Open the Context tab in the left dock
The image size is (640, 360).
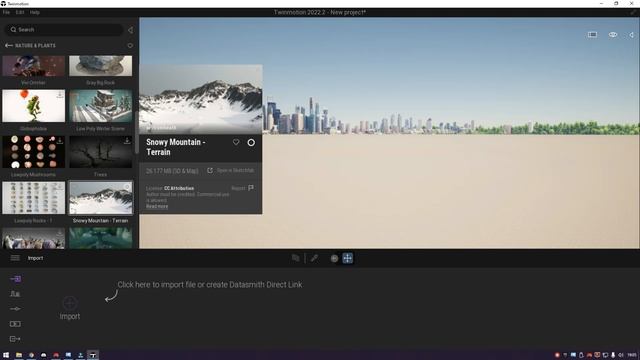point(15,294)
